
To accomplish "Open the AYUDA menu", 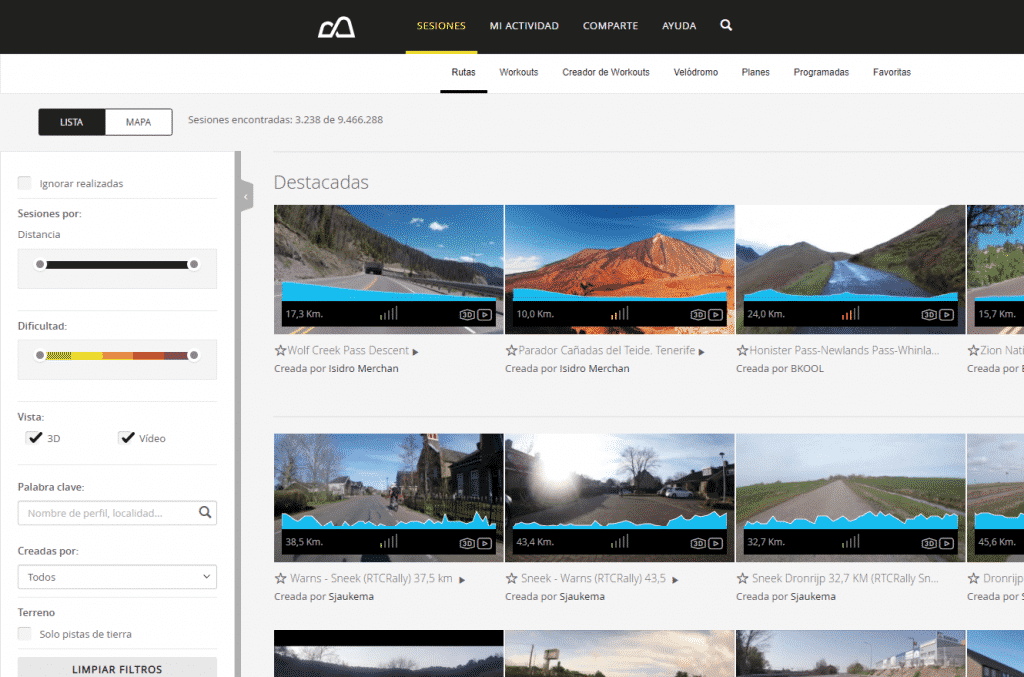I will point(679,26).
